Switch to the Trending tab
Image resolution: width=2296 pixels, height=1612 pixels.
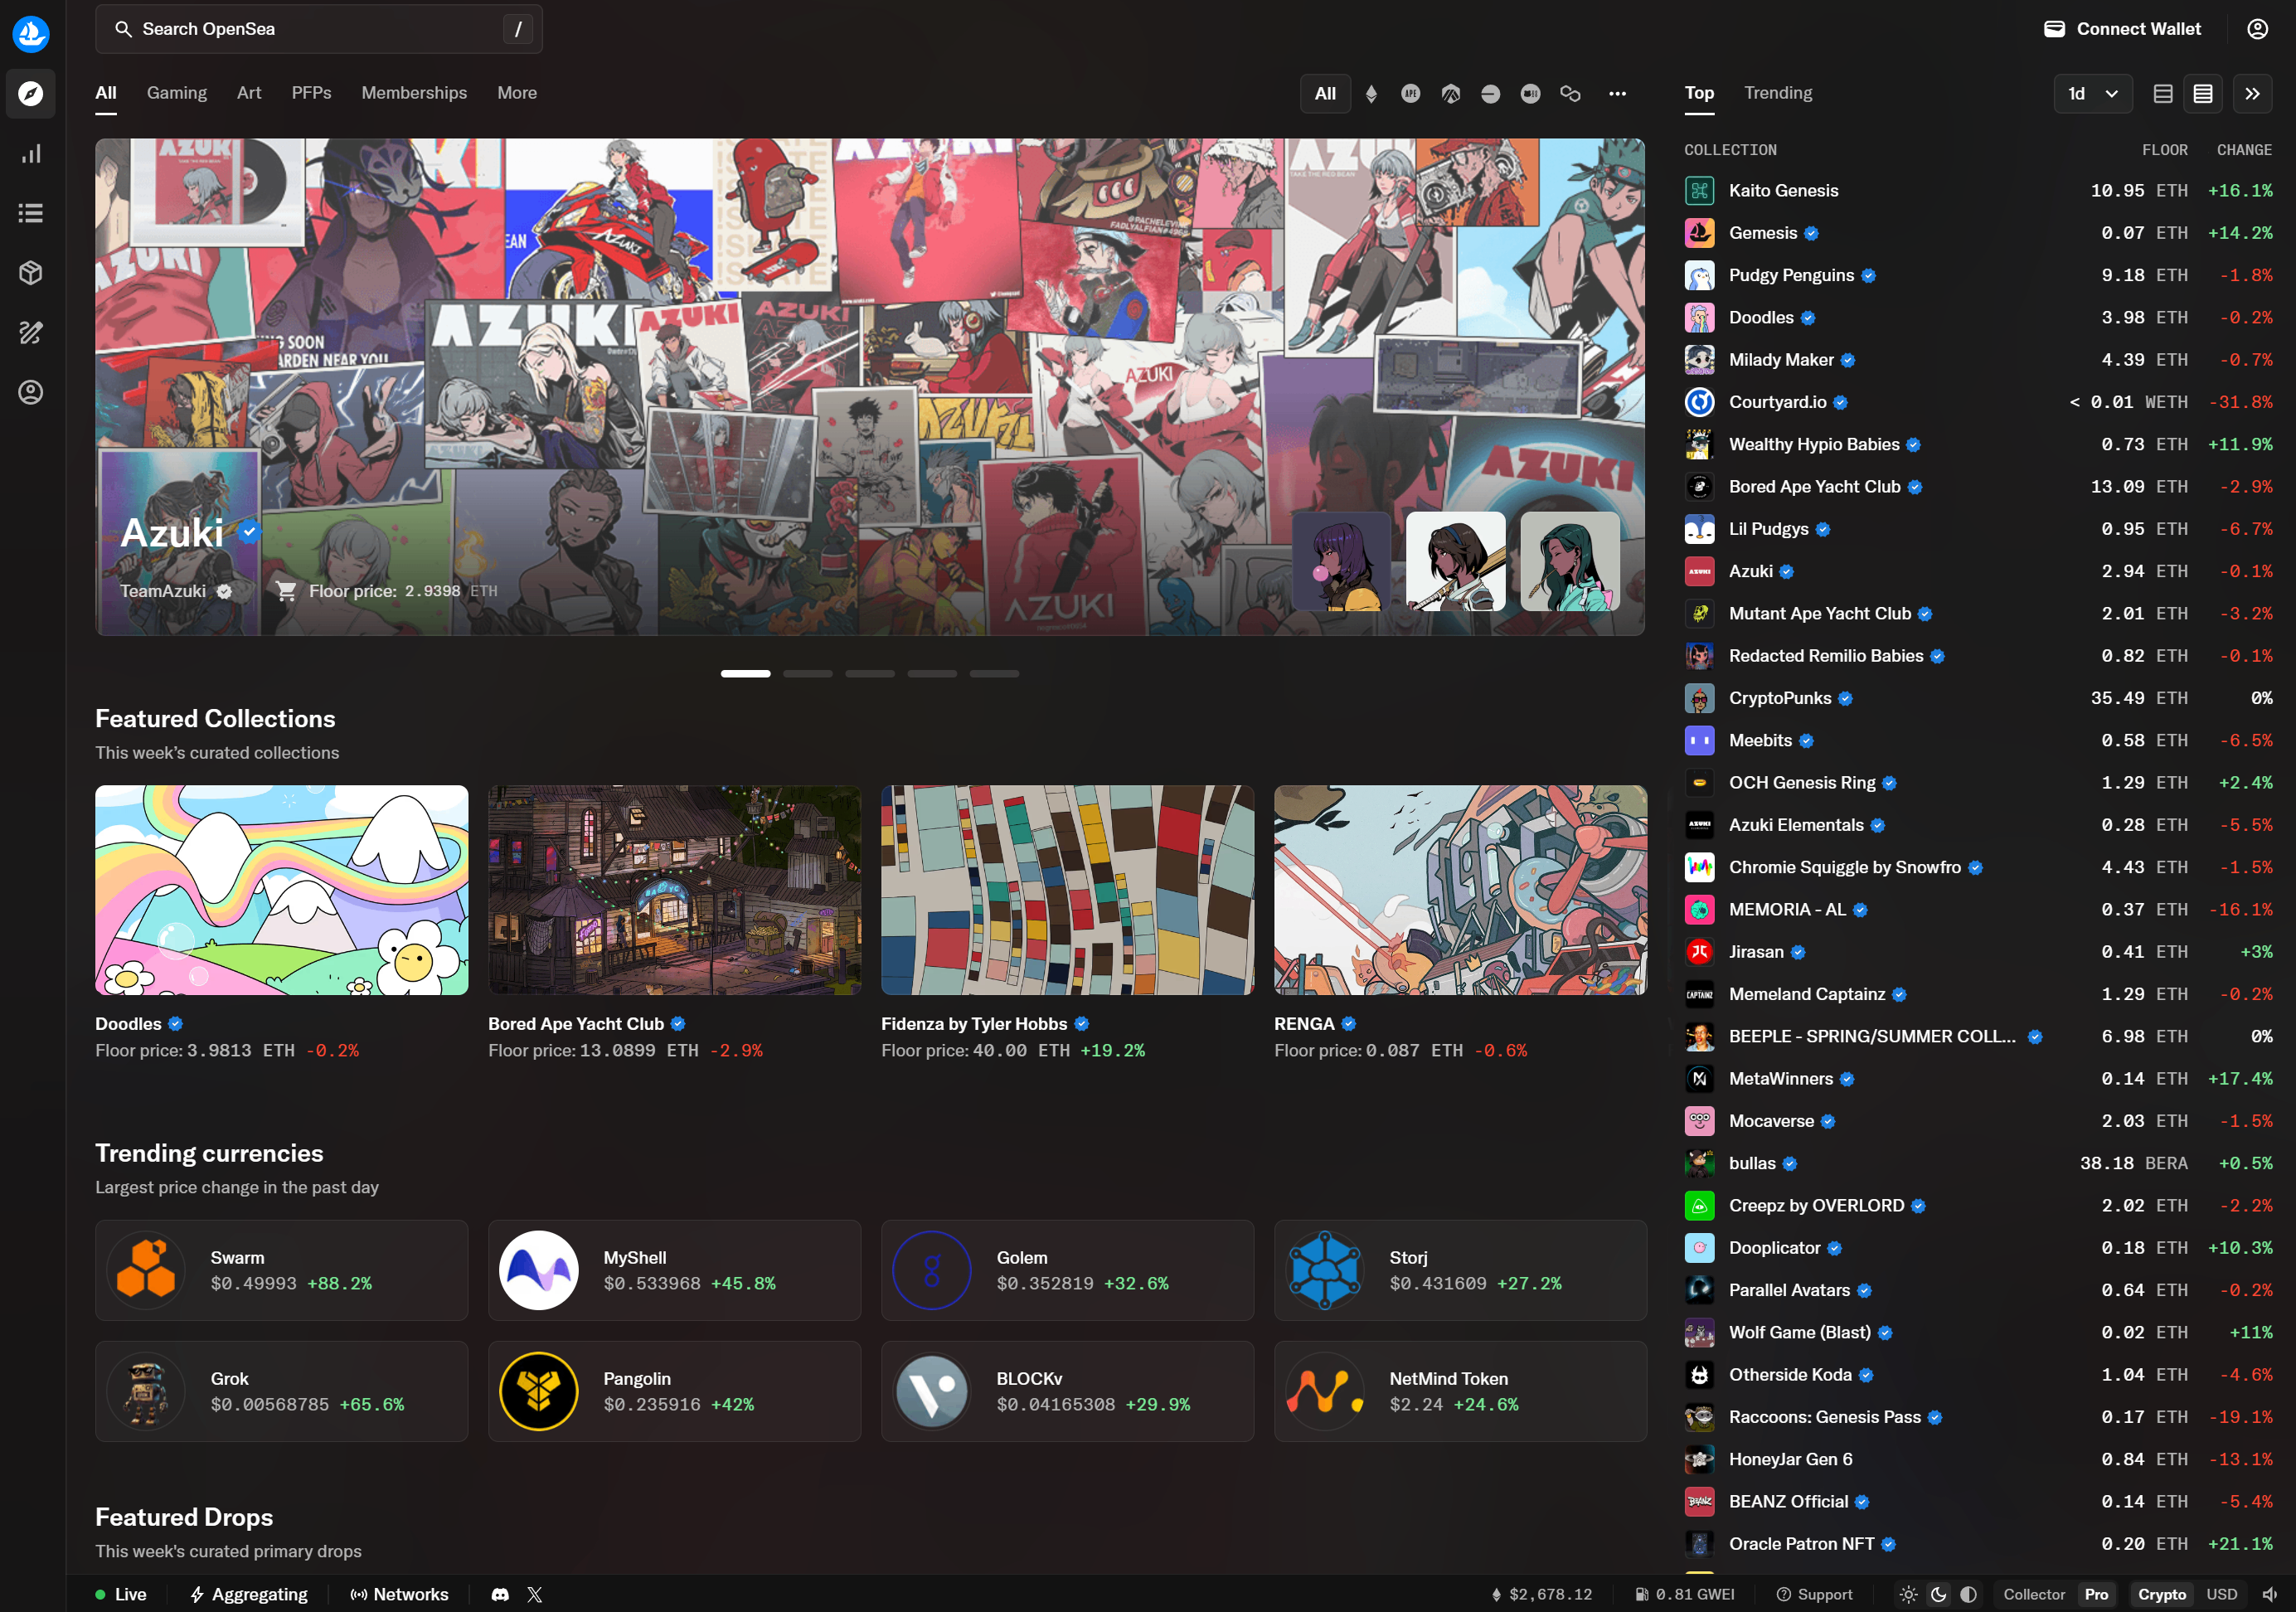pos(1777,93)
